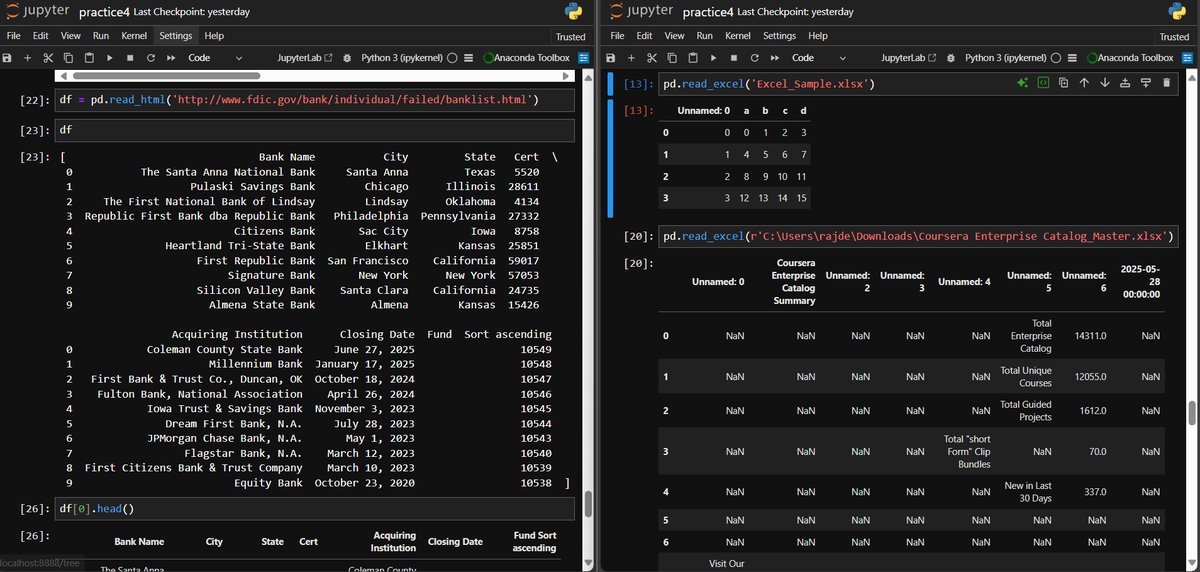Image resolution: width=1200 pixels, height=572 pixels.
Task: Cut the selected cell in right notebook
Action: click(652, 58)
